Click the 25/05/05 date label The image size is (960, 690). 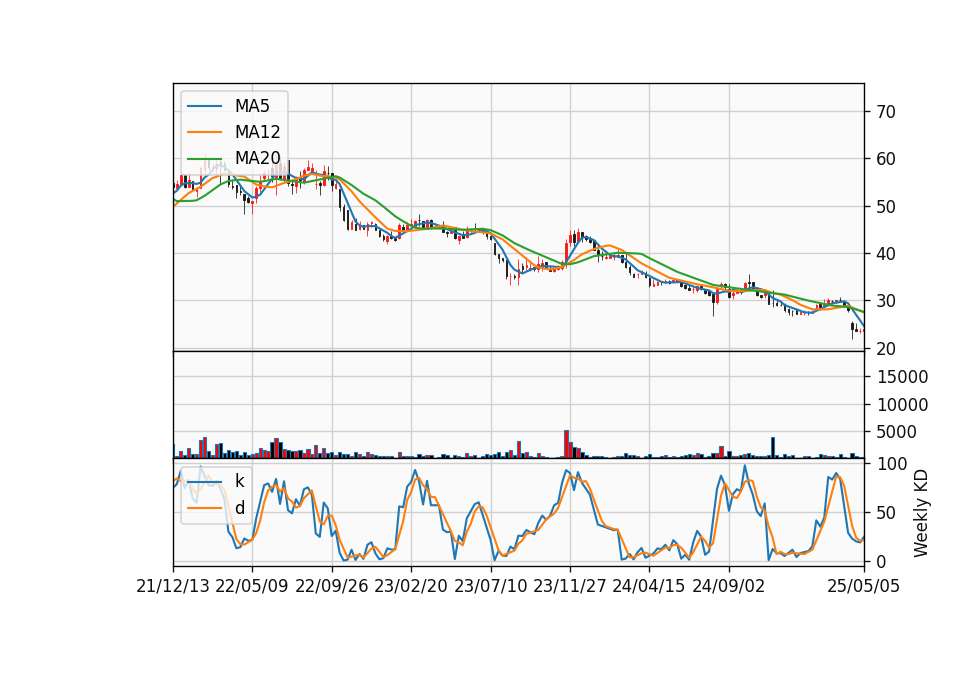pyautogui.click(x=864, y=587)
